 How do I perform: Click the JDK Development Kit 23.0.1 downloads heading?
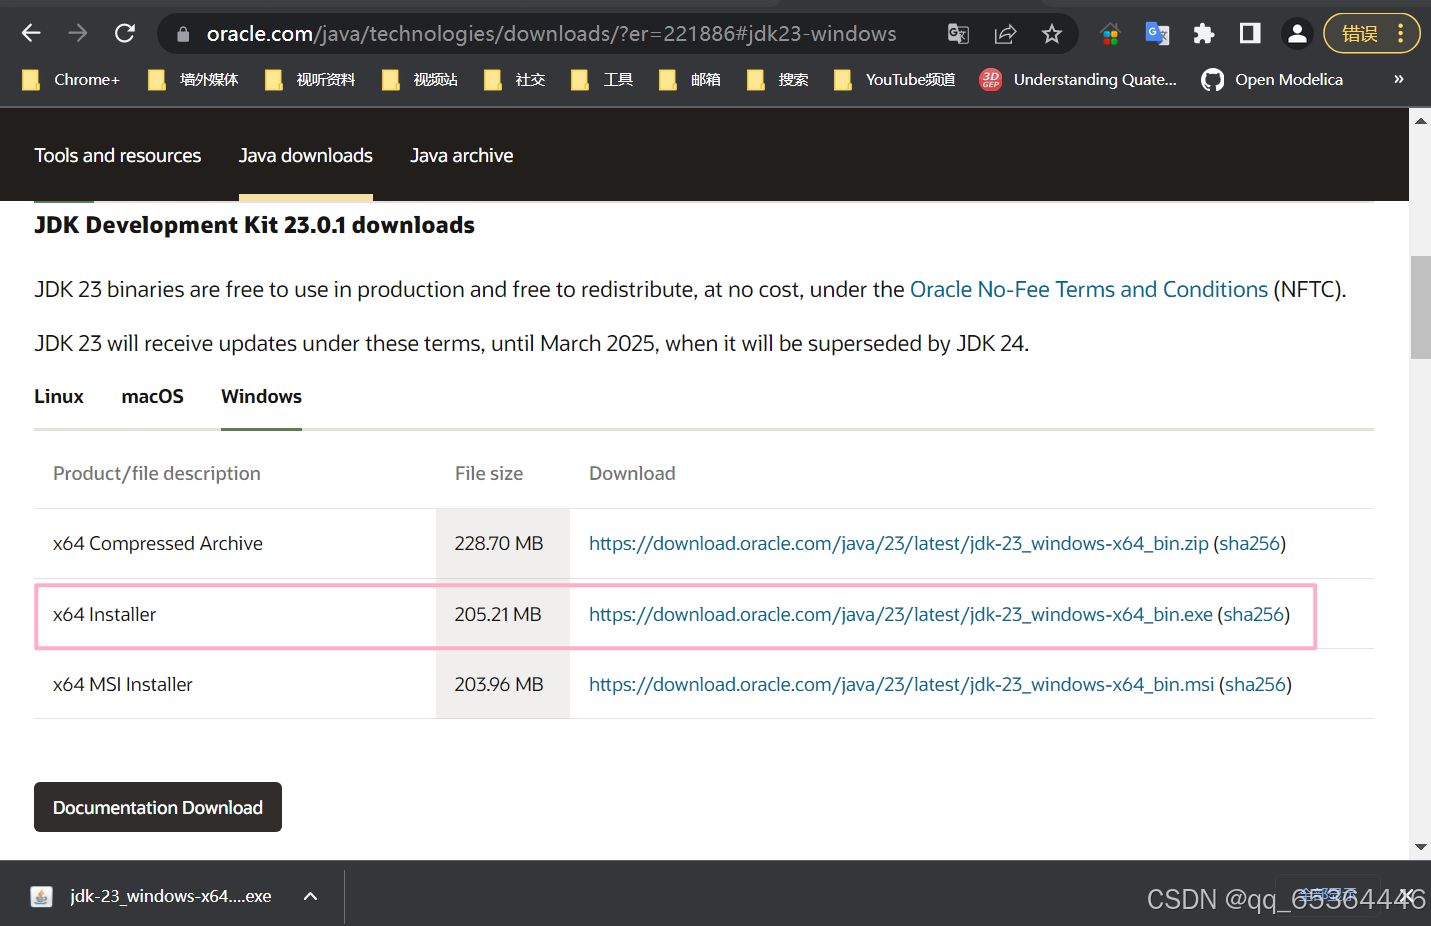254,226
